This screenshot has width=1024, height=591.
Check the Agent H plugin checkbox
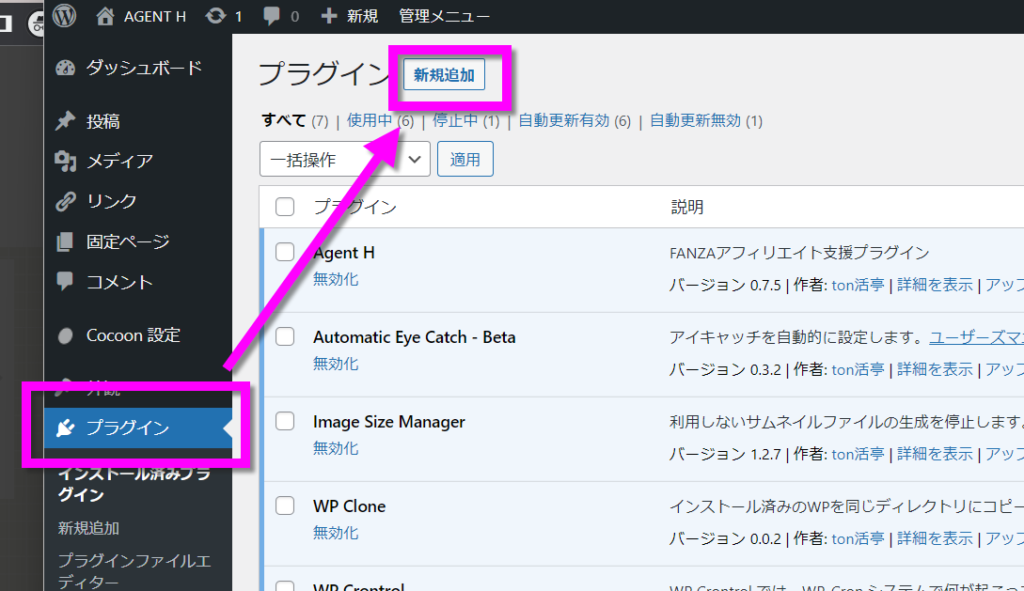(x=285, y=252)
